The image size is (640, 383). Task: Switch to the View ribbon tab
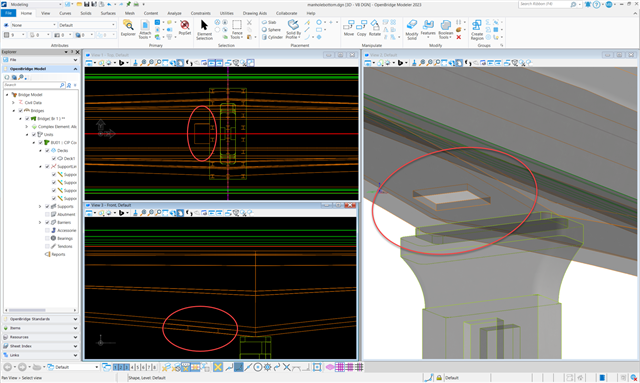tap(45, 13)
